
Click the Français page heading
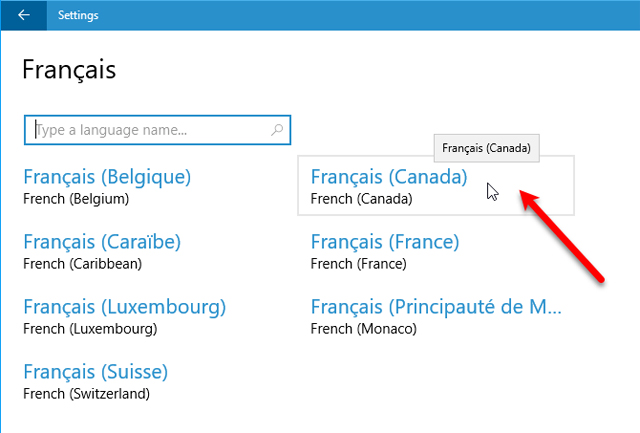coord(69,69)
